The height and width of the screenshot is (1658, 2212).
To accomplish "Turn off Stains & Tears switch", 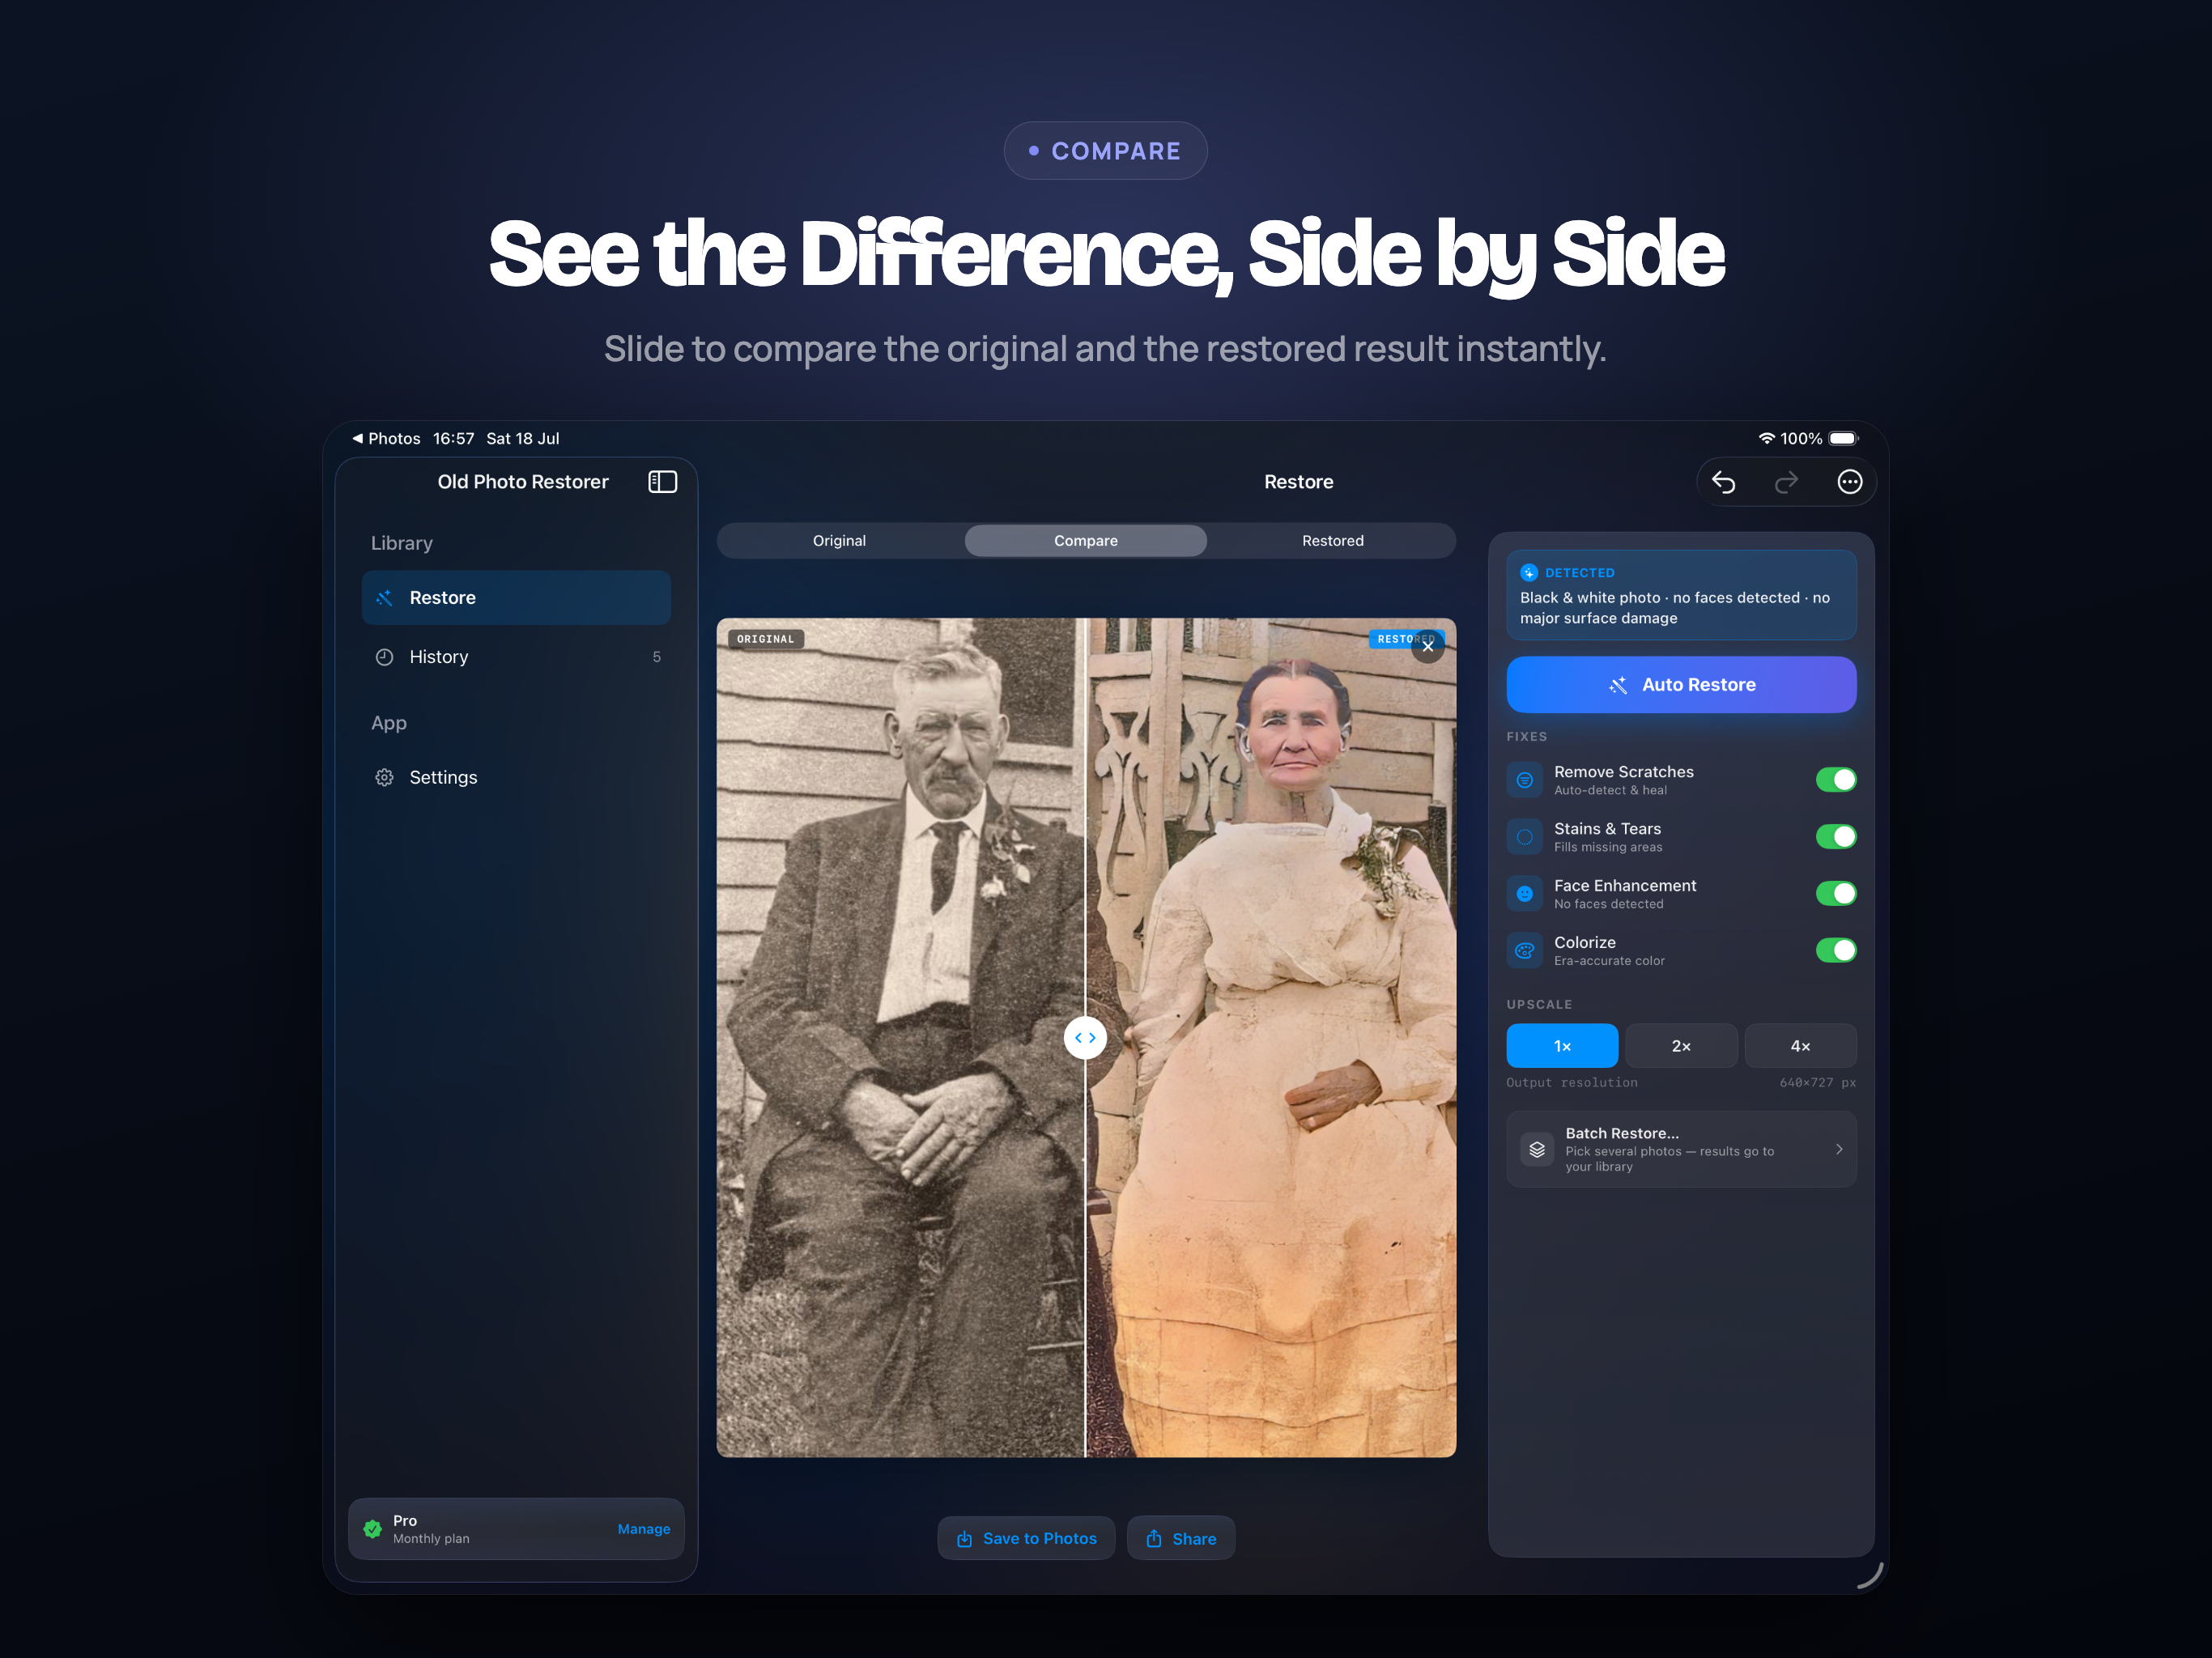I will coord(1836,836).
